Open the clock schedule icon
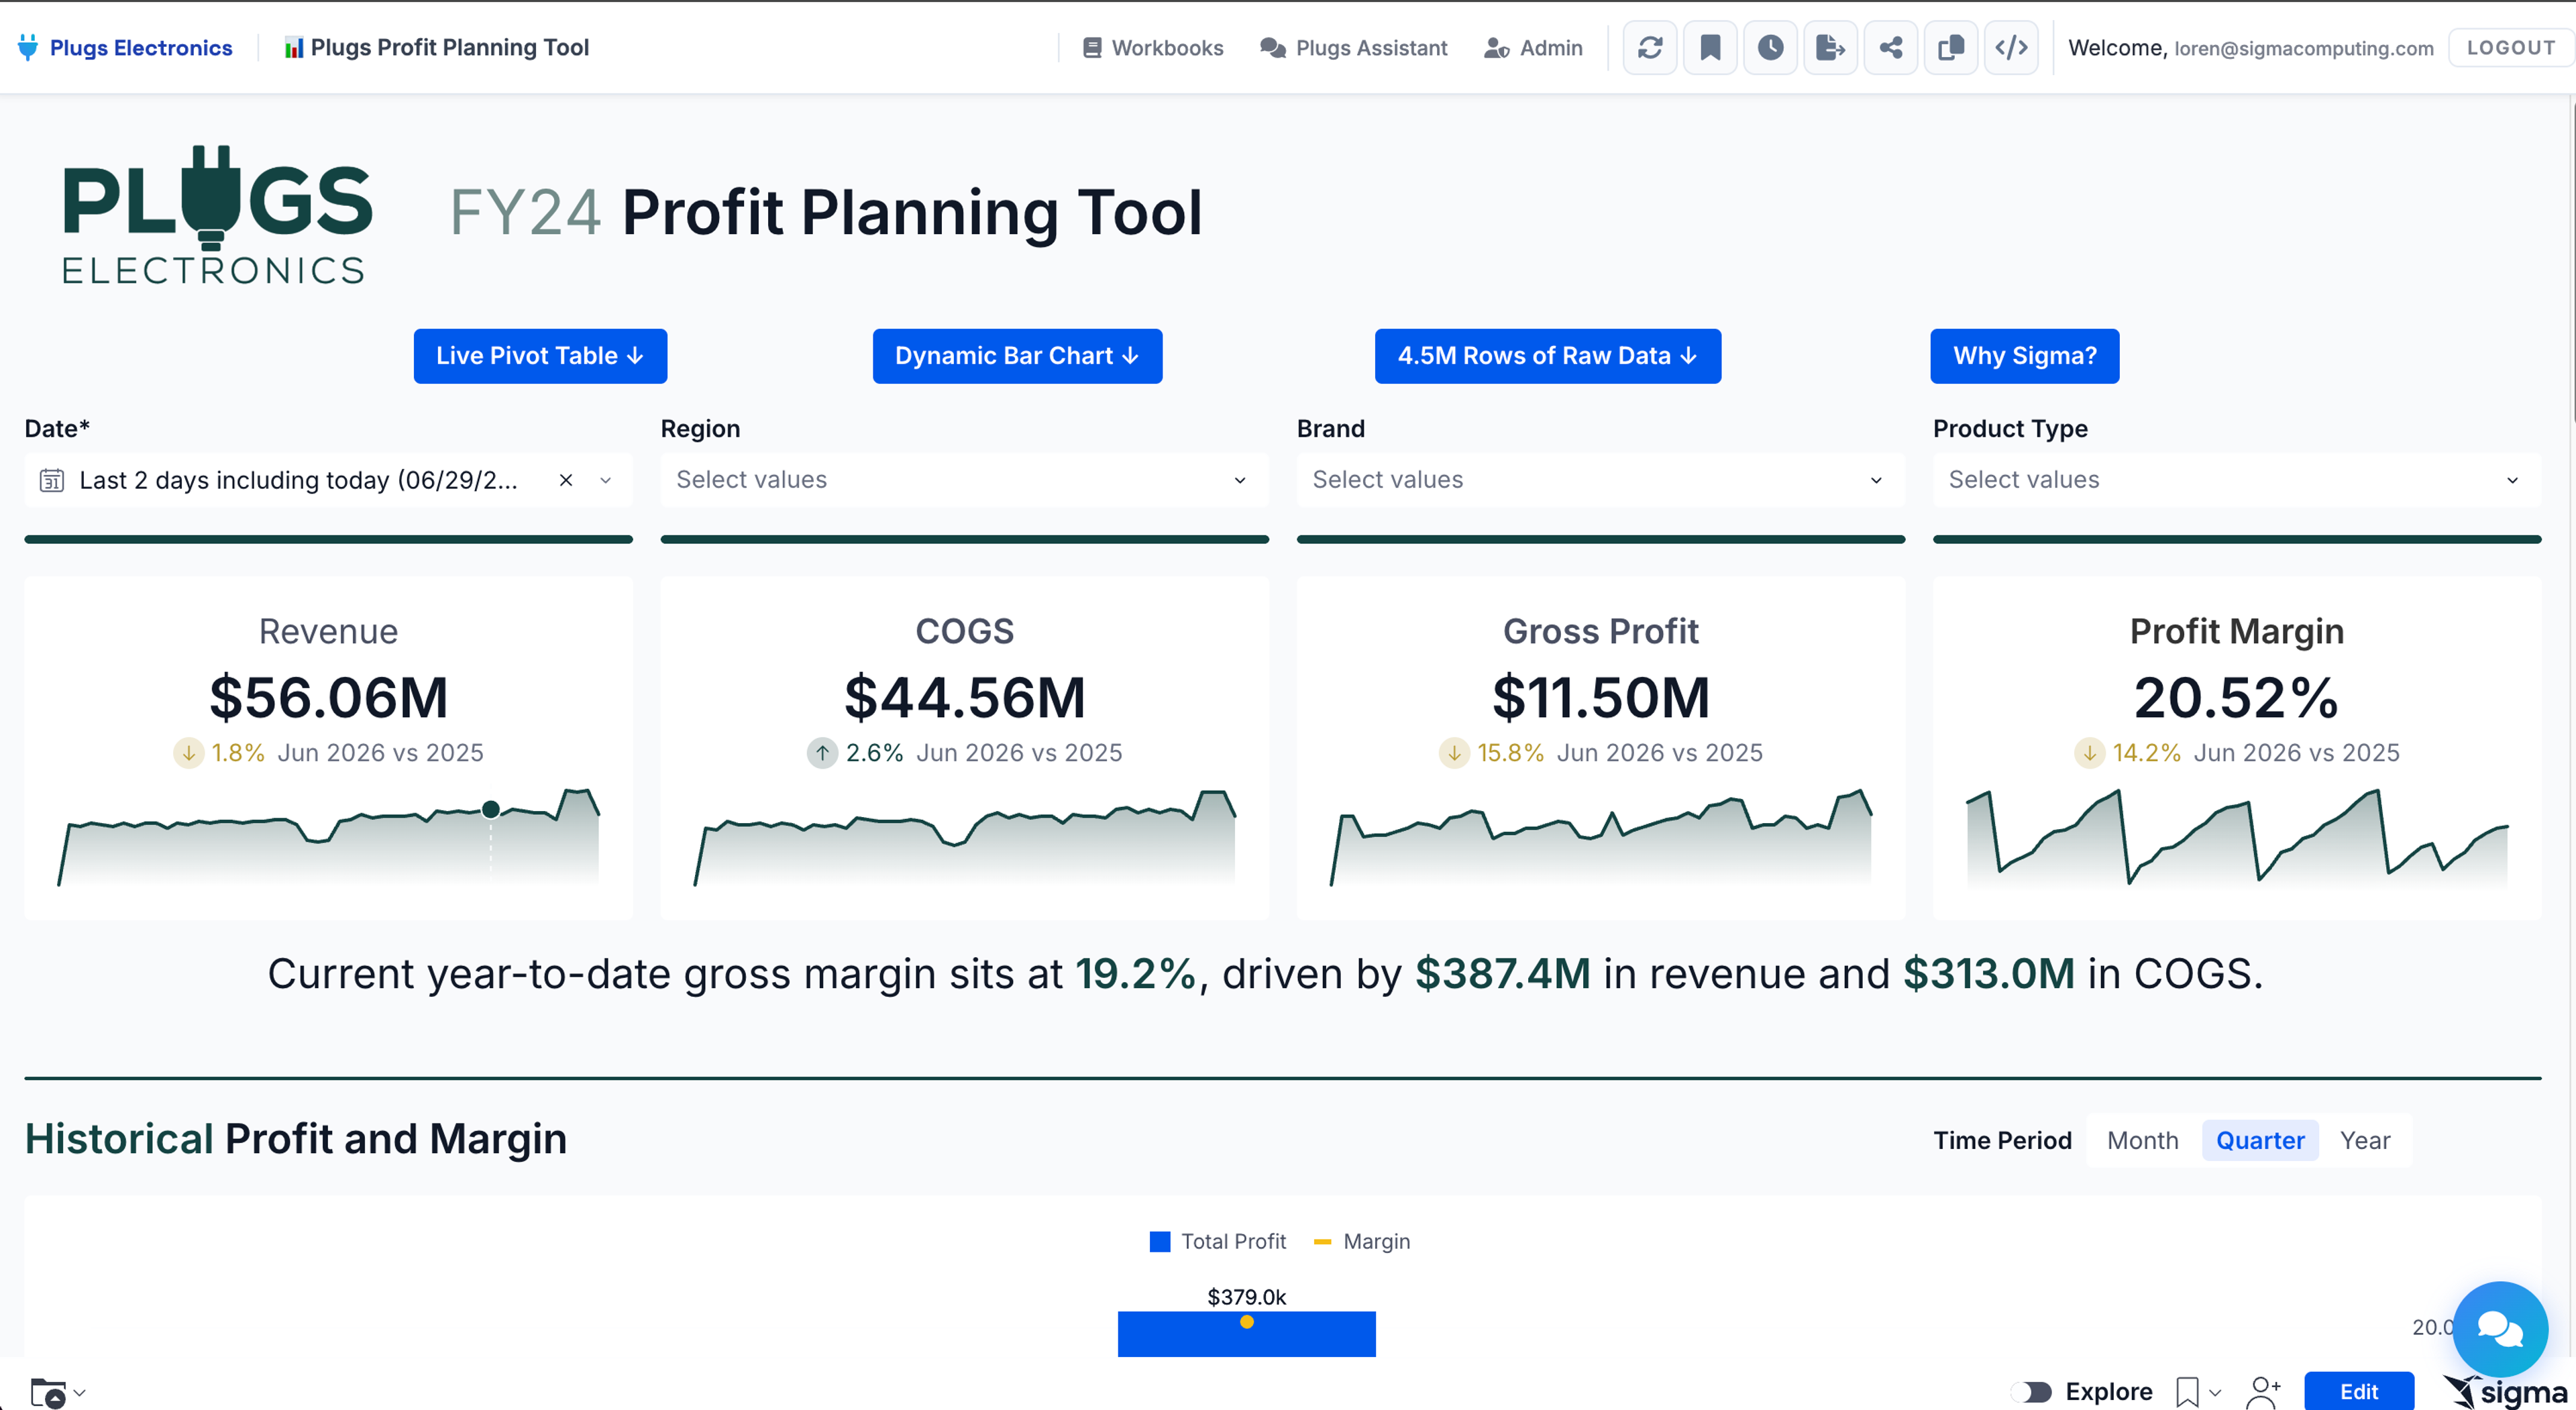 (x=1770, y=47)
